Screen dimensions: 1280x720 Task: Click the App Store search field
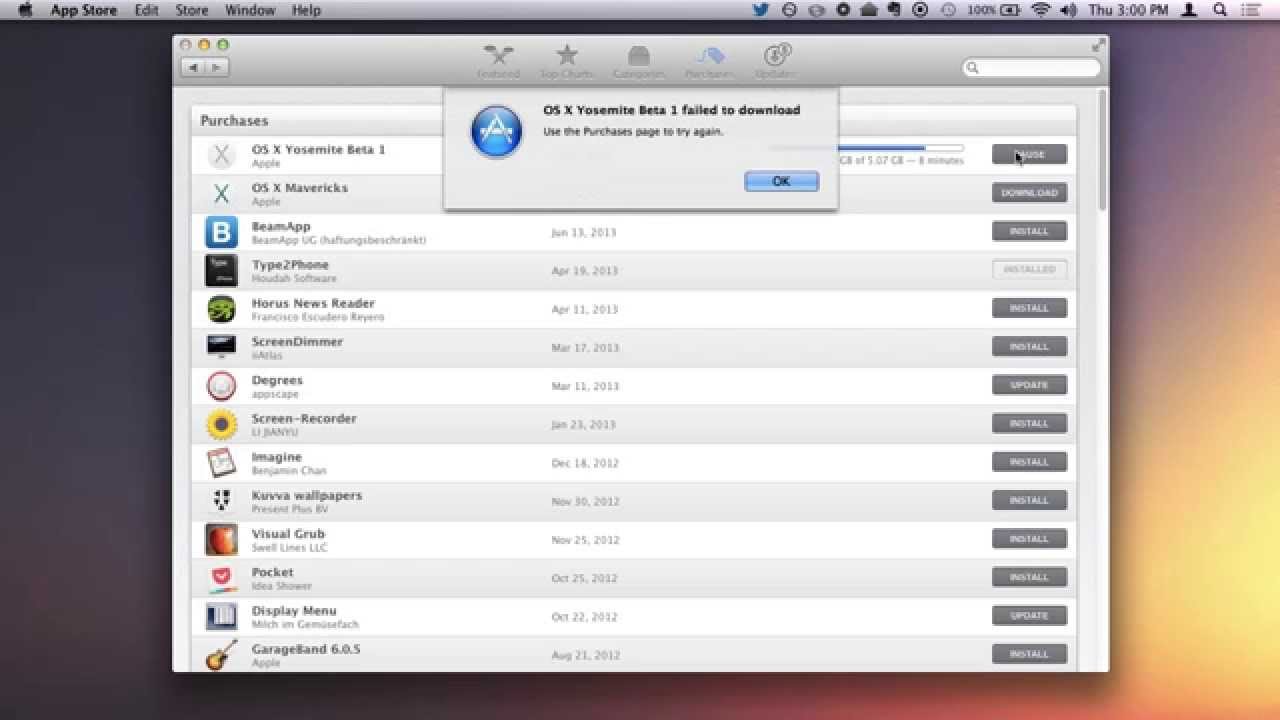coord(1031,67)
